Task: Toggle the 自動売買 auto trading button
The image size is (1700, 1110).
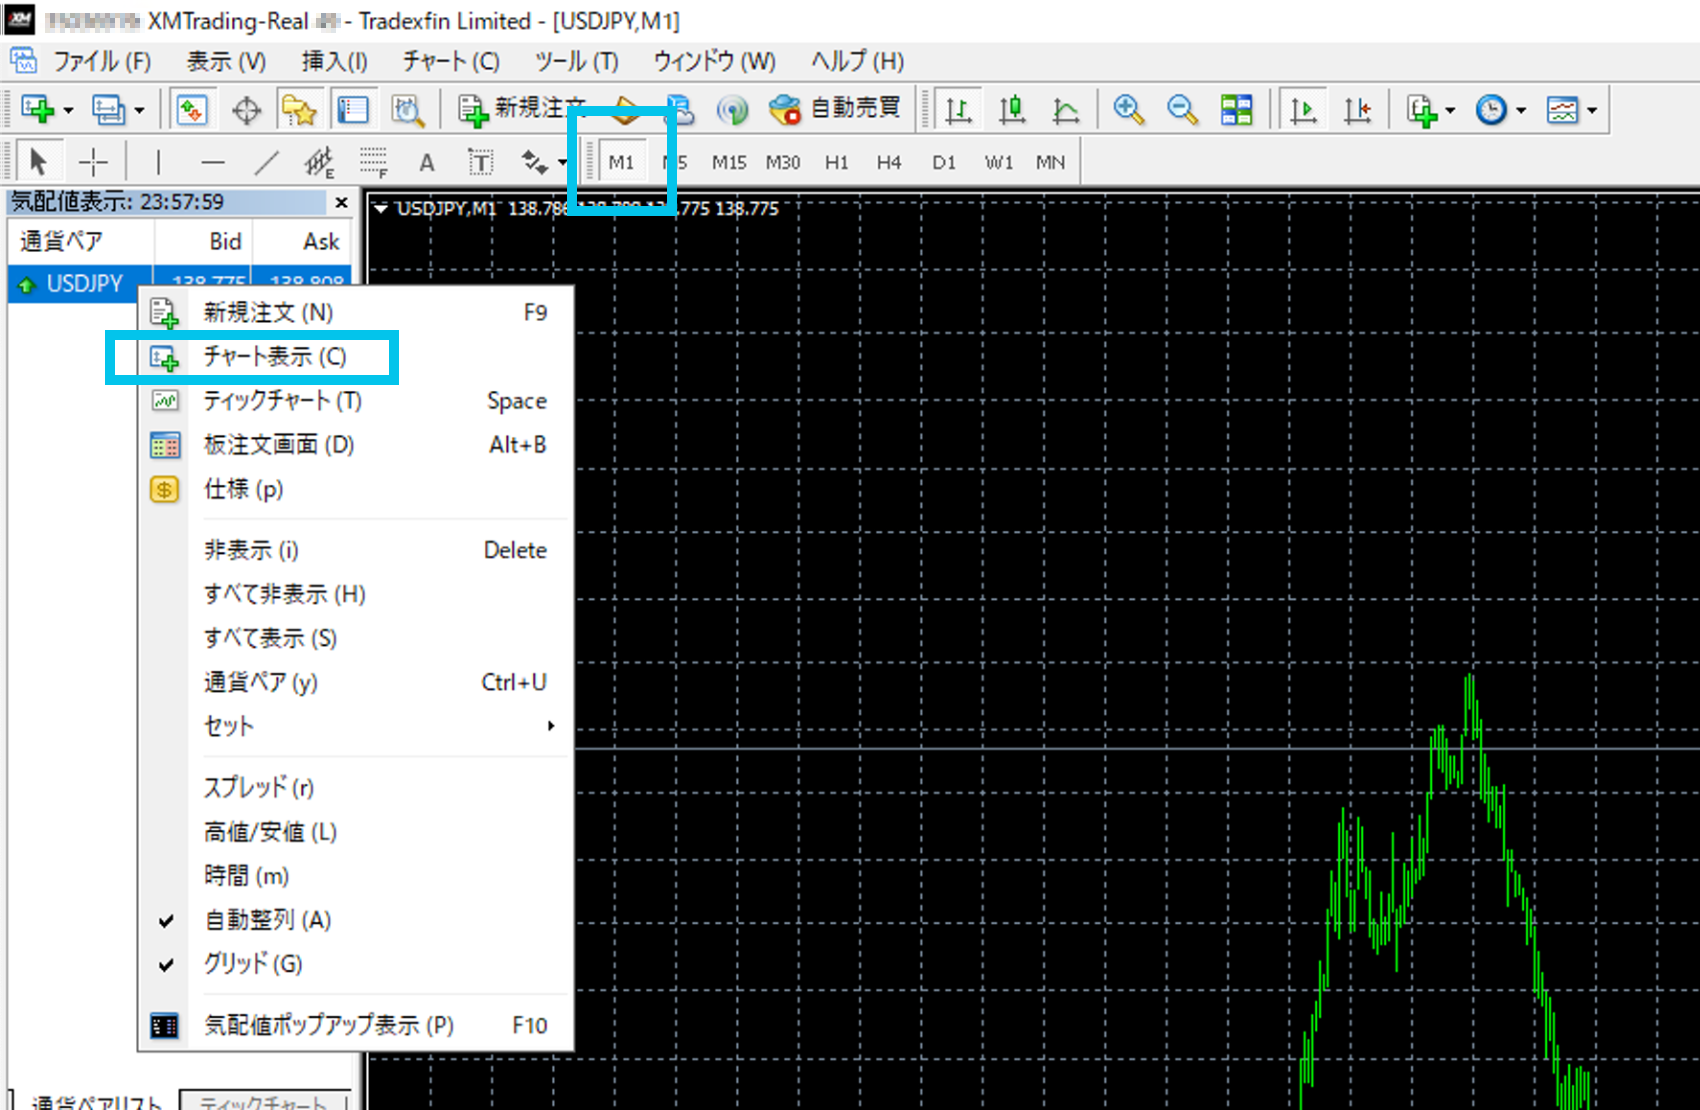Action: pos(835,109)
